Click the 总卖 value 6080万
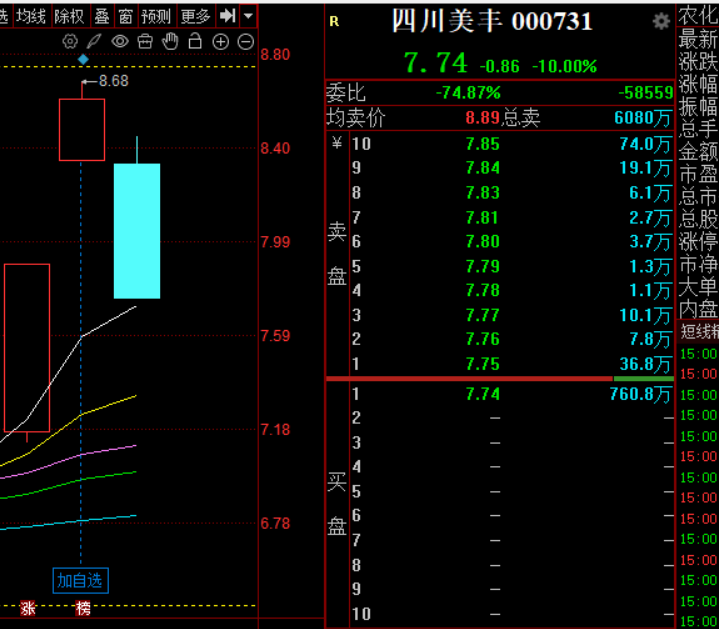The width and height of the screenshot is (719, 629). coord(642,118)
